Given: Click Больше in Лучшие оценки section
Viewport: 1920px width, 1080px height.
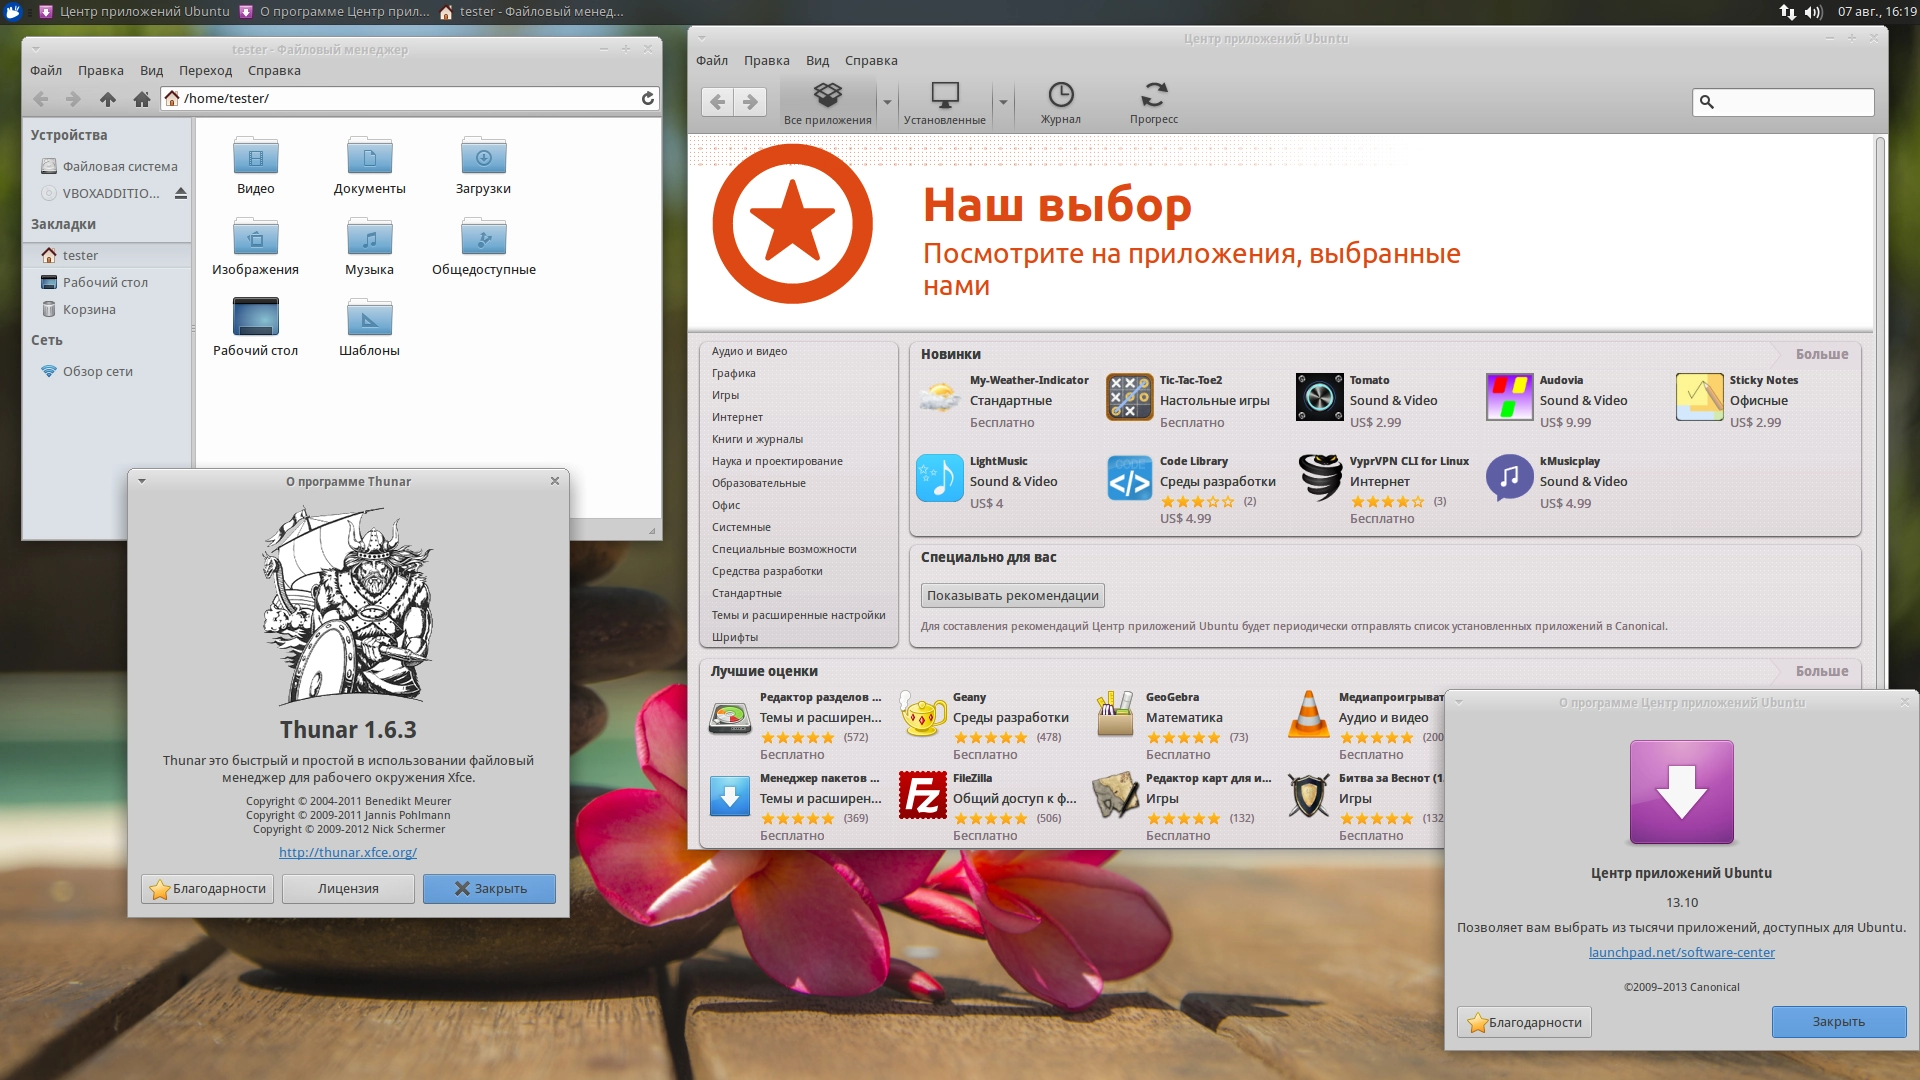Looking at the screenshot, I should (1821, 671).
